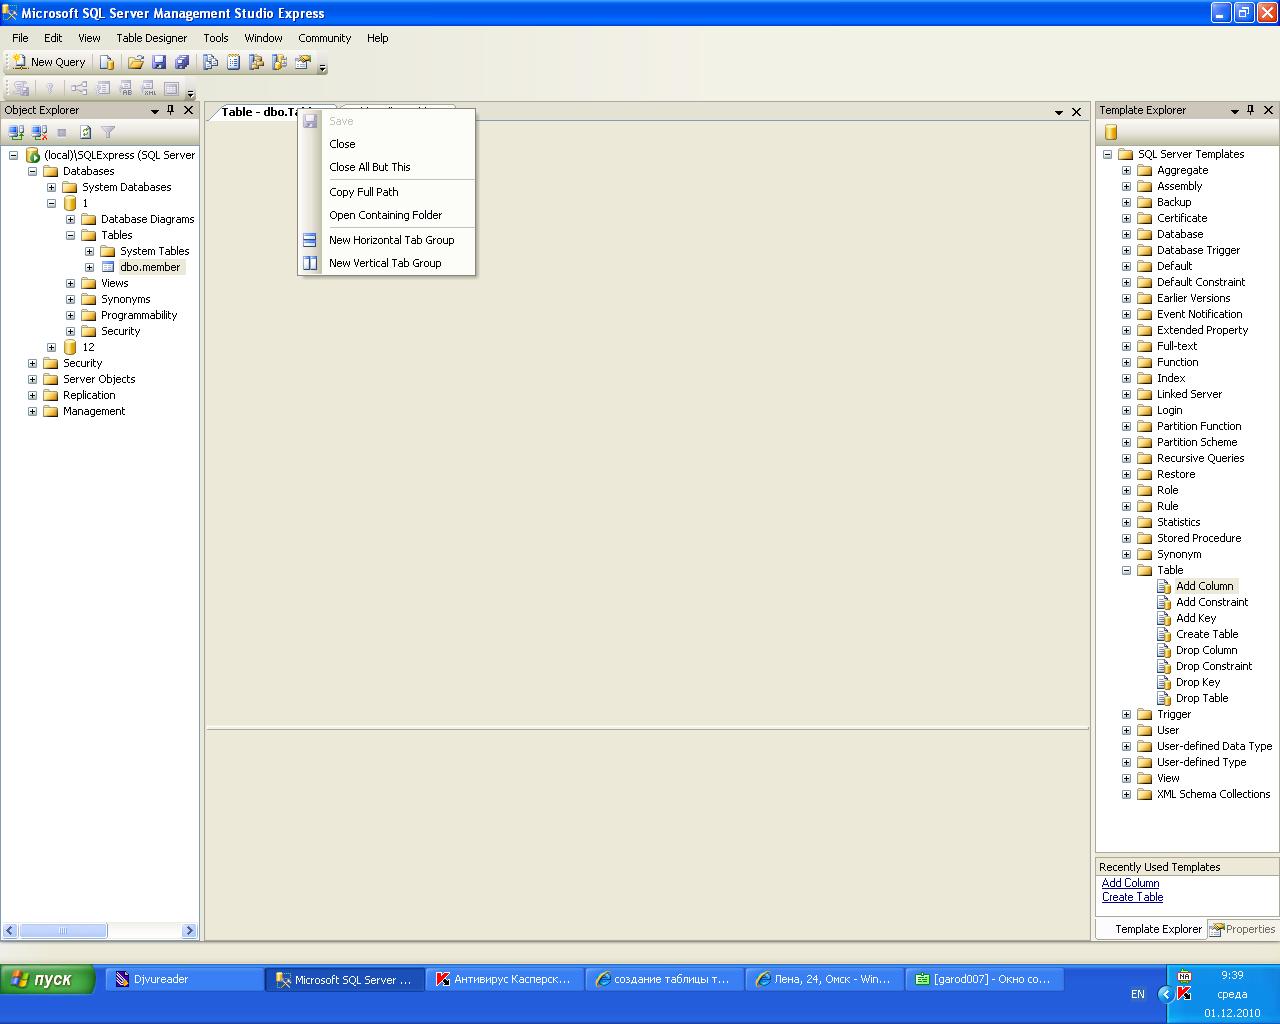Select New Horizontal Tab Group
1280x1024 pixels.
pyautogui.click(x=387, y=240)
